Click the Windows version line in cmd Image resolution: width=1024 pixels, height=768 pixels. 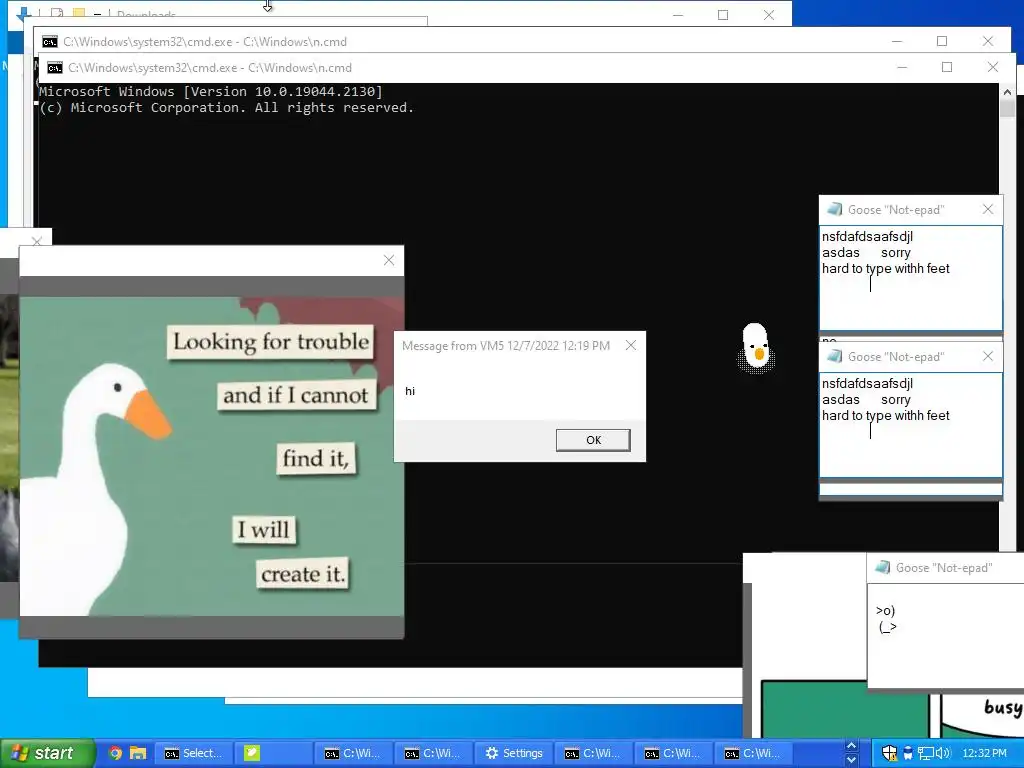pyautogui.click(x=210, y=91)
